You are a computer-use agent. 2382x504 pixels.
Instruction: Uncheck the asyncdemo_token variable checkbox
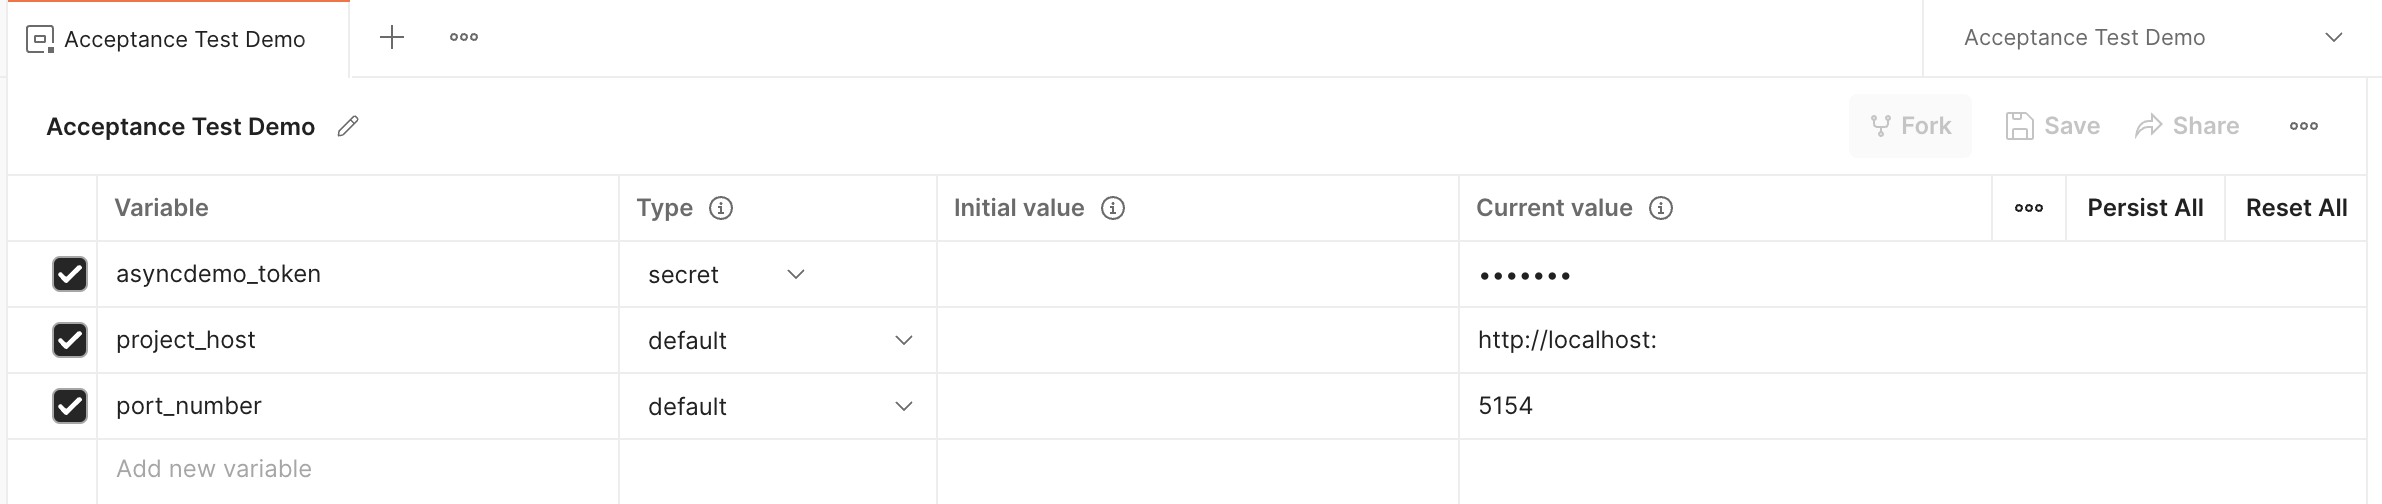point(70,274)
